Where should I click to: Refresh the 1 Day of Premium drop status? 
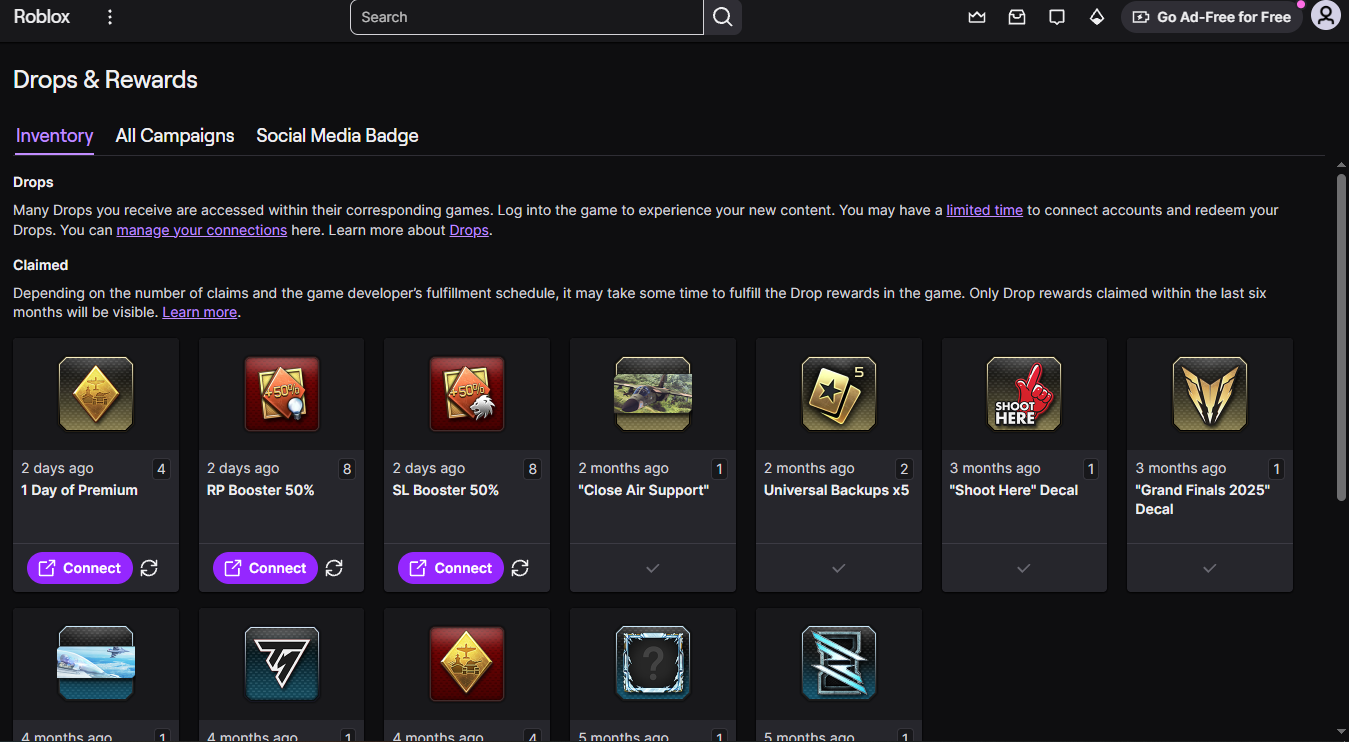pos(149,568)
